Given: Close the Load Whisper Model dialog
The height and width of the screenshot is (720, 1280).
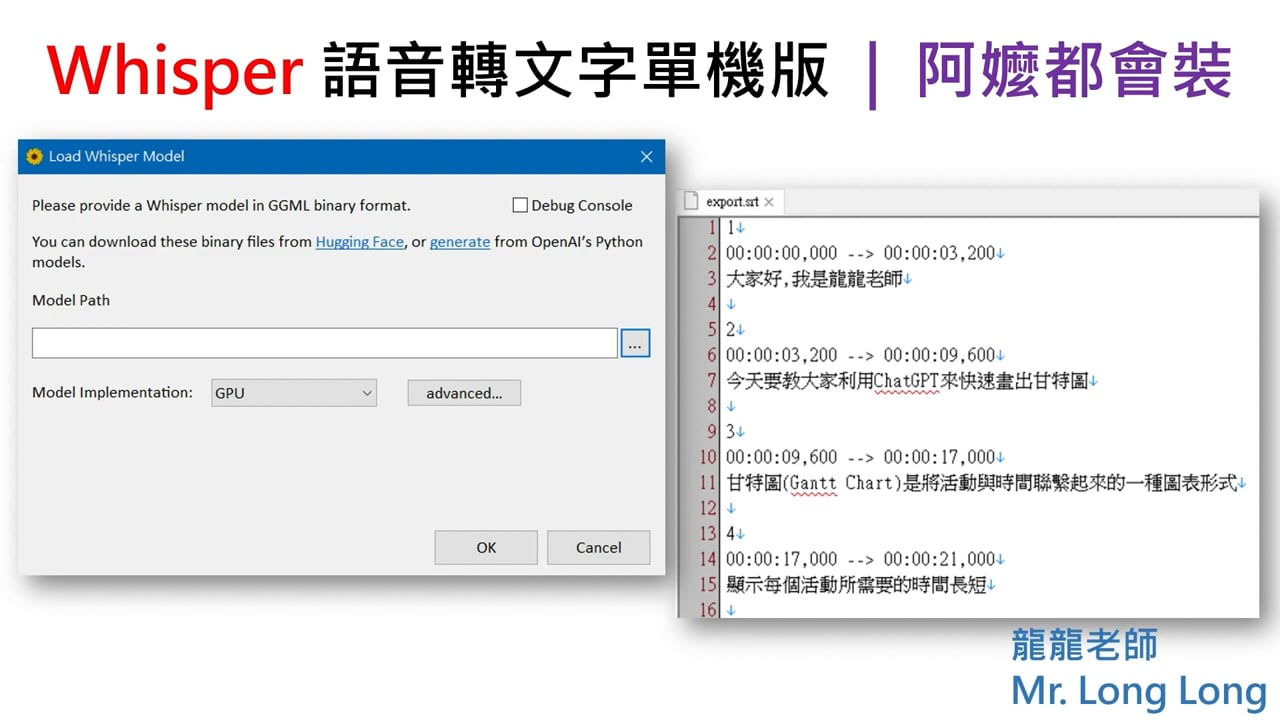Looking at the screenshot, I should [x=646, y=156].
